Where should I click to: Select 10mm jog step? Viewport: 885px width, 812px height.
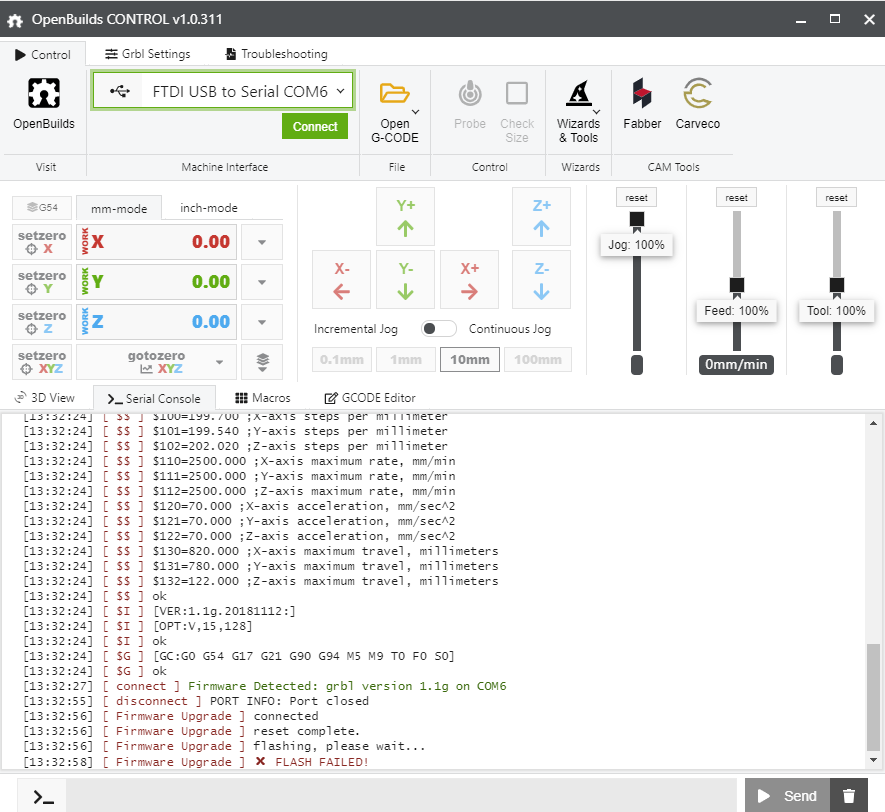(x=470, y=359)
